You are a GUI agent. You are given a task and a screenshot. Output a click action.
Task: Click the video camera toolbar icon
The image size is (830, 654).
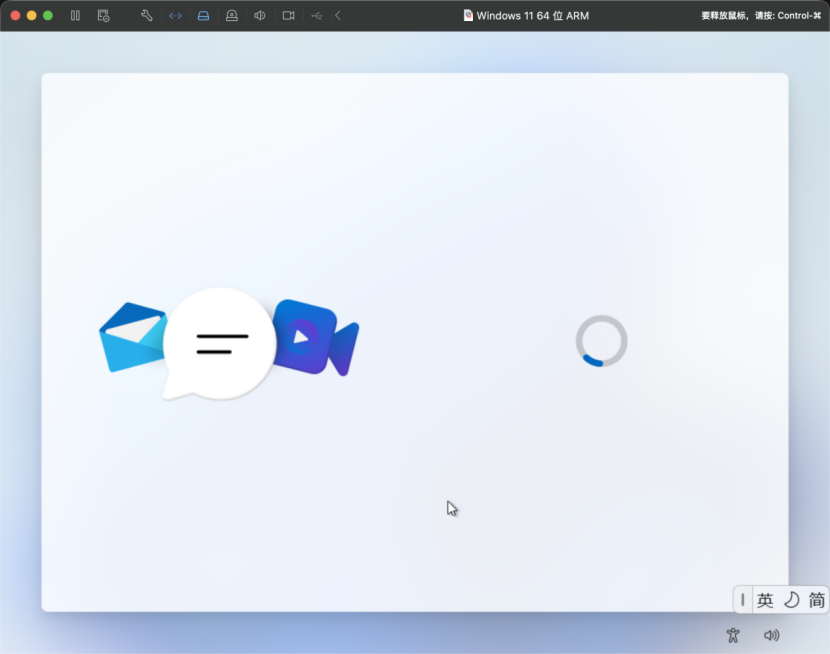(x=288, y=15)
